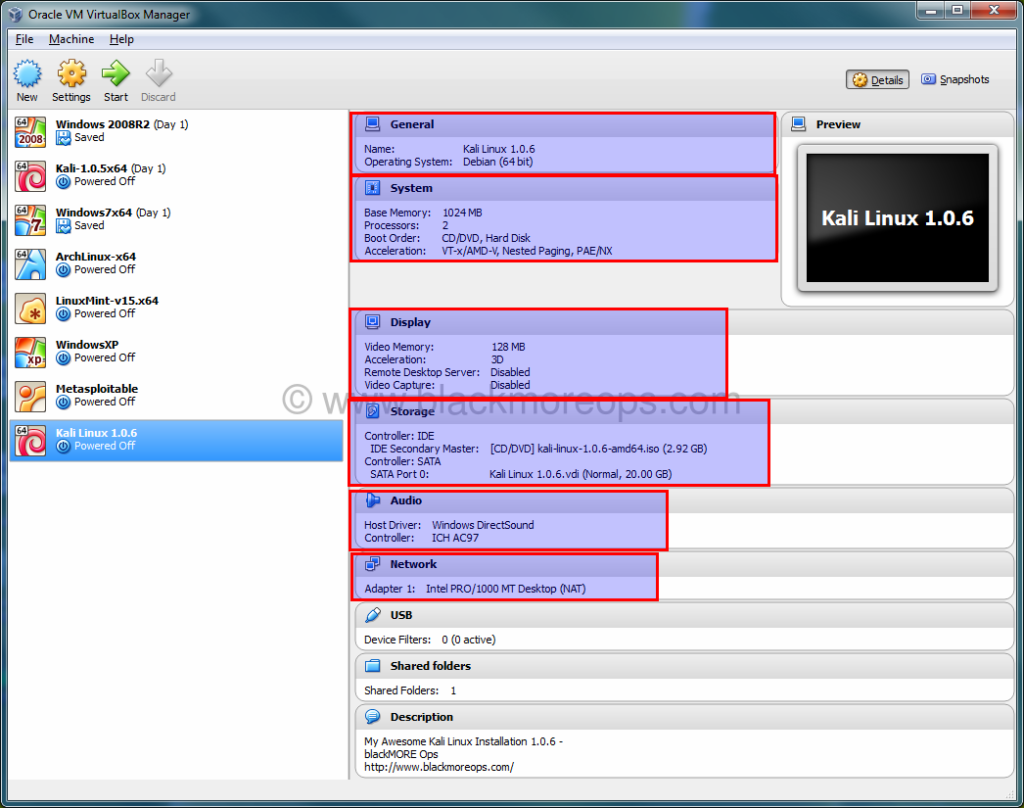Image resolution: width=1024 pixels, height=808 pixels.
Task: Select the 'Windows 2008R2' VM name
Action: (x=103, y=124)
